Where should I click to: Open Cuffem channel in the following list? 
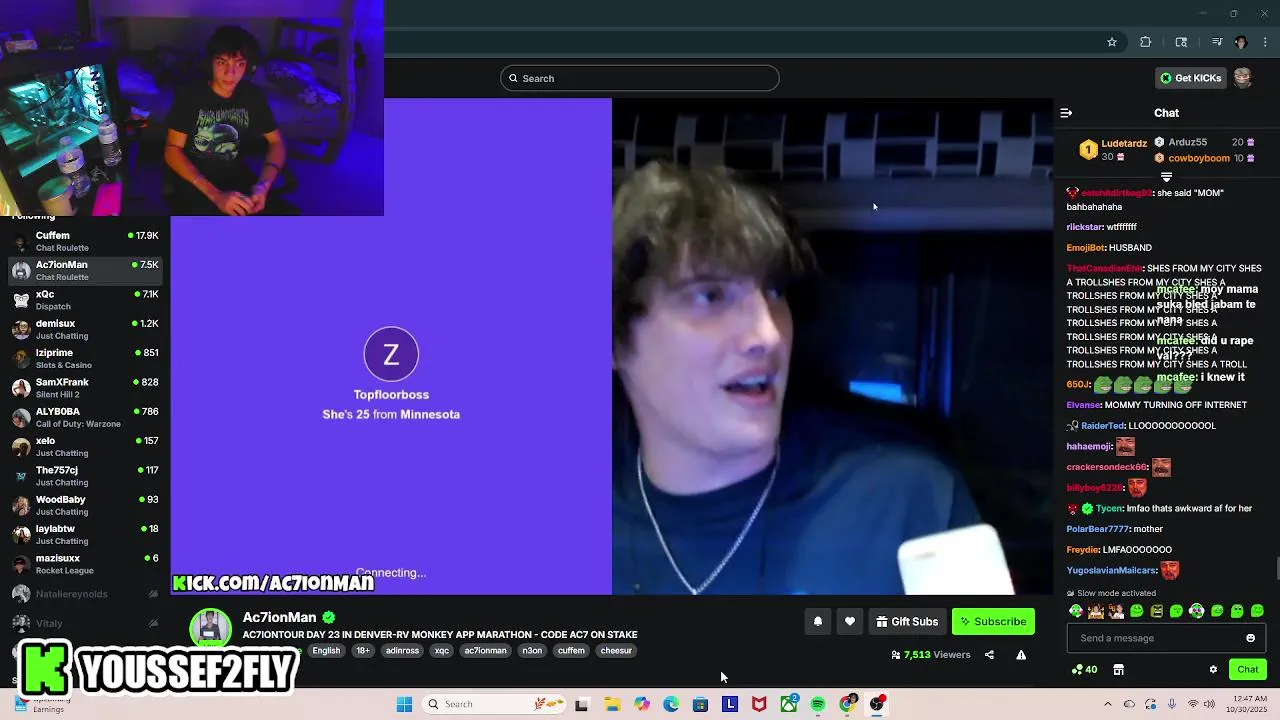[86, 241]
